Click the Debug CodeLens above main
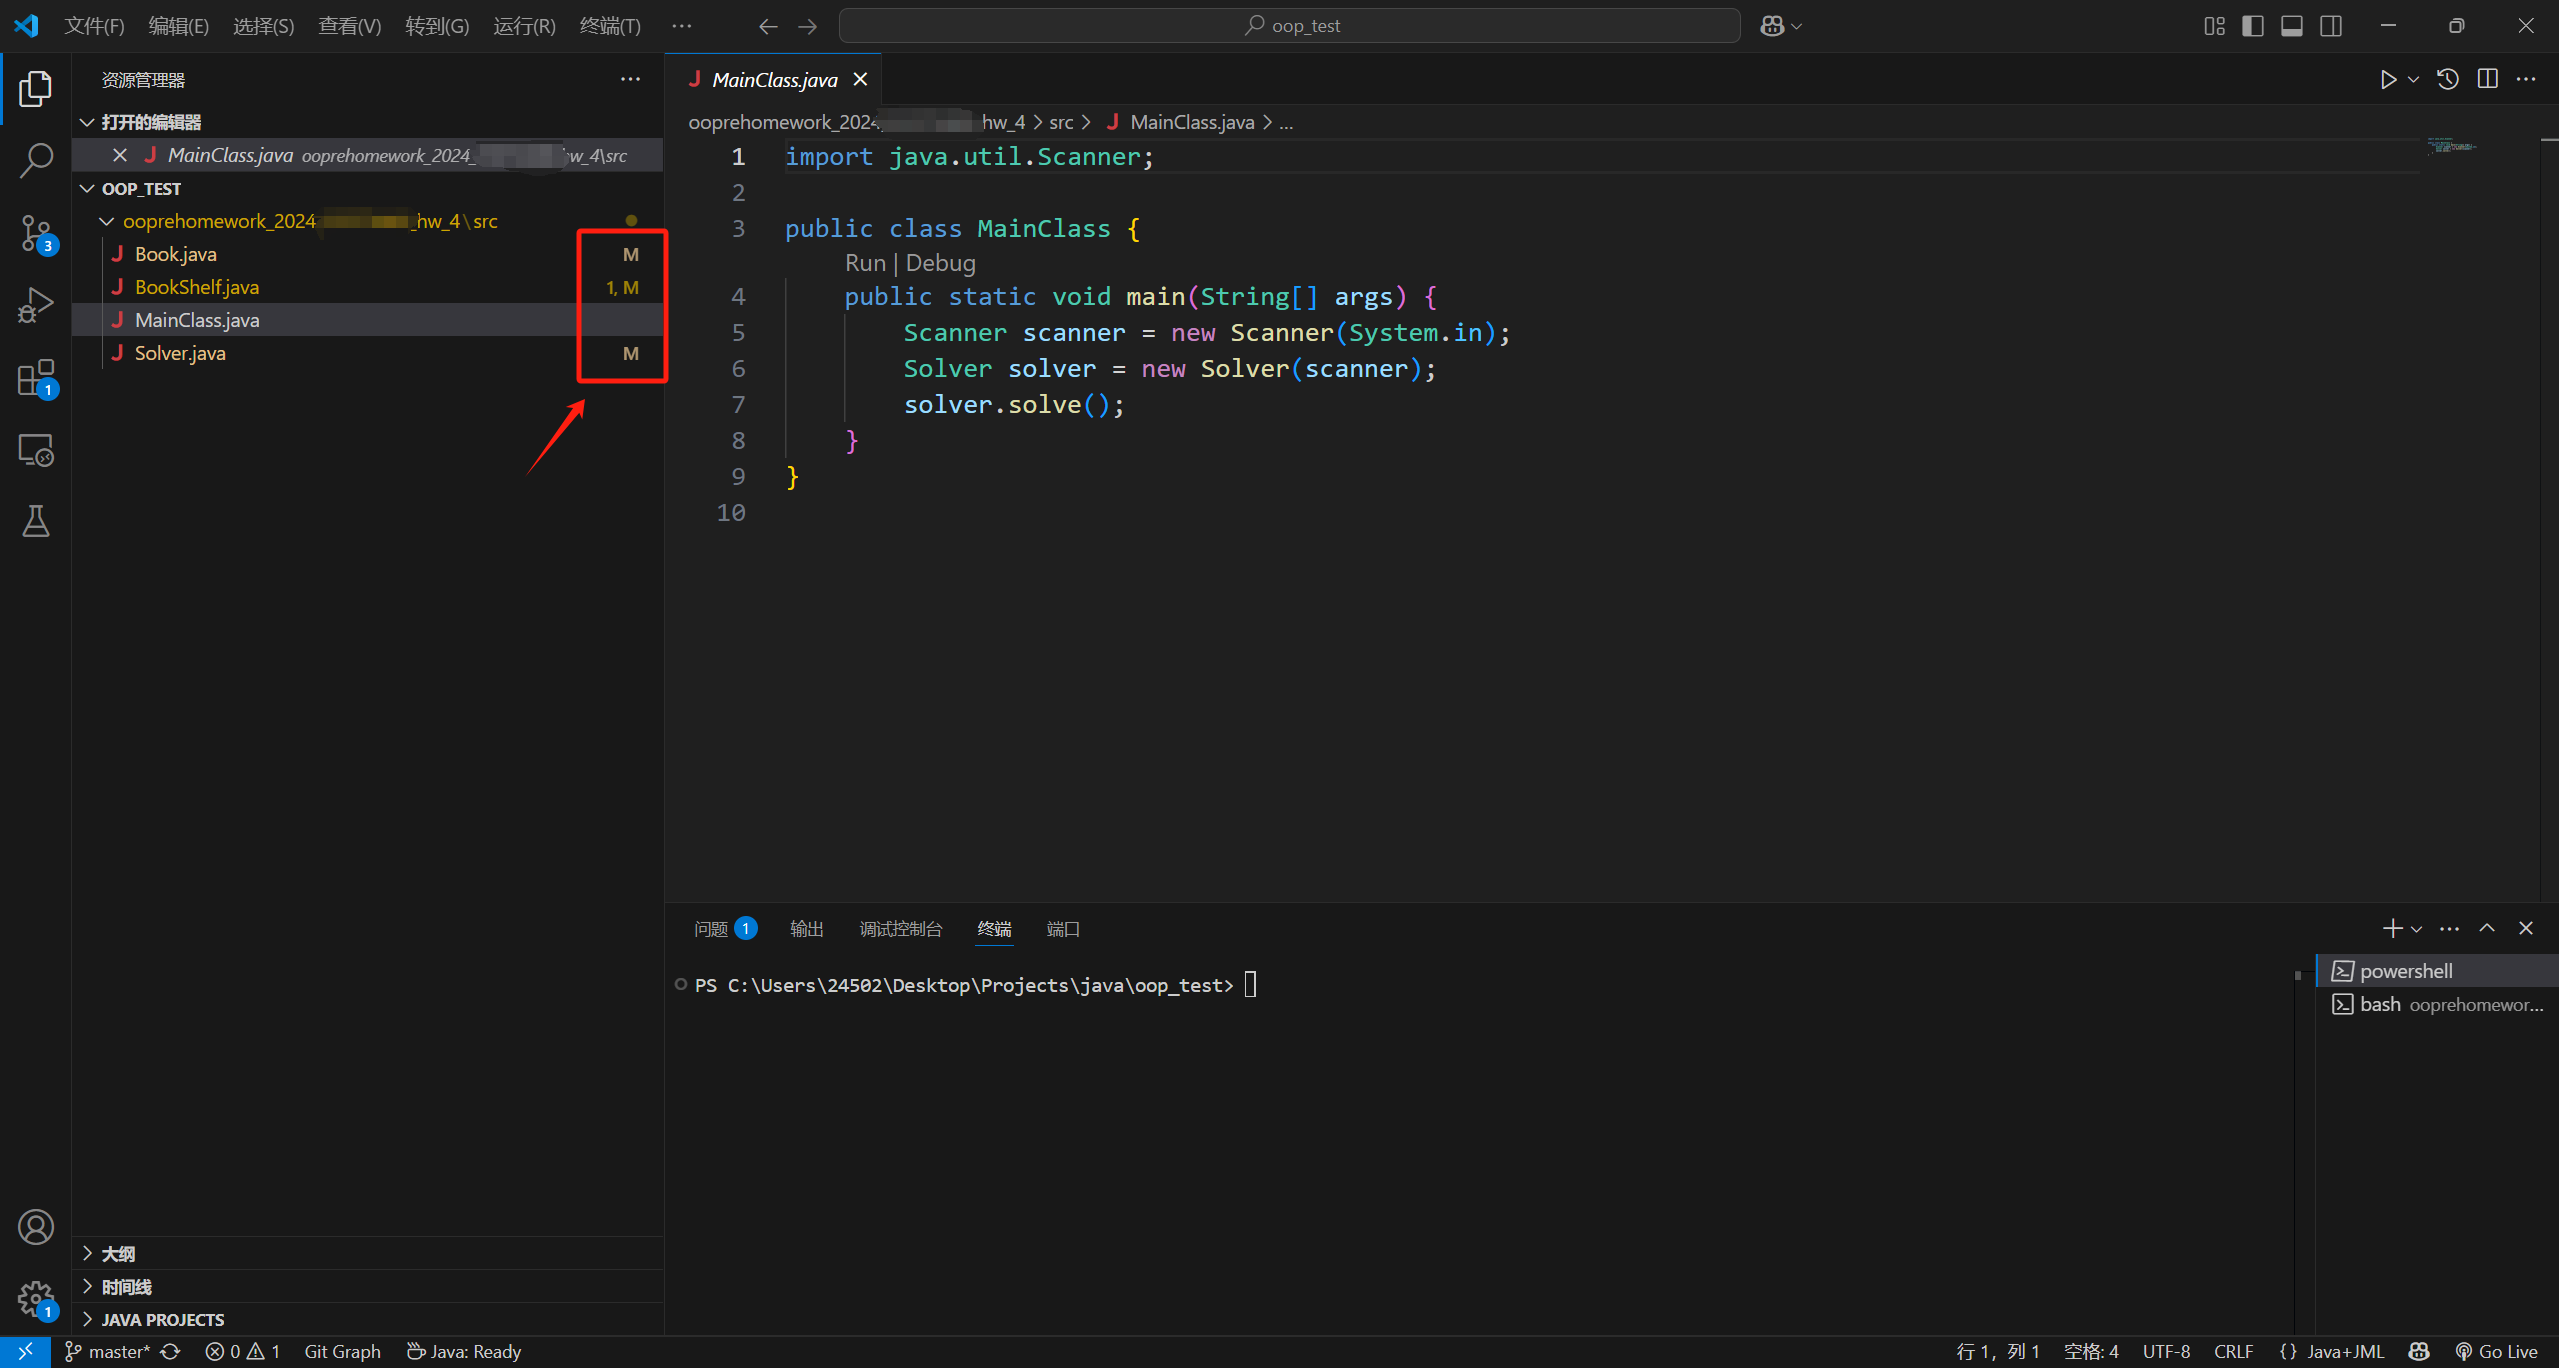The width and height of the screenshot is (2559, 1368). 940,263
